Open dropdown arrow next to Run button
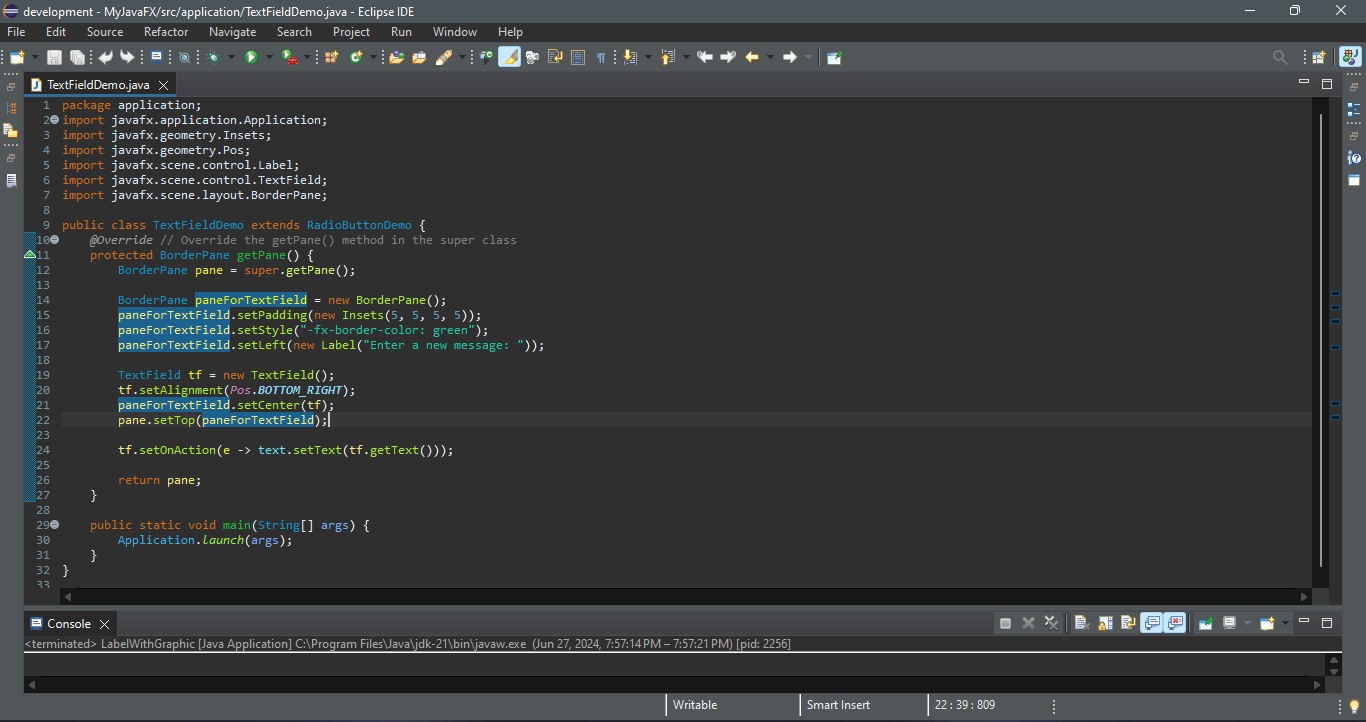Viewport: 1366px width, 722px height. [x=268, y=58]
